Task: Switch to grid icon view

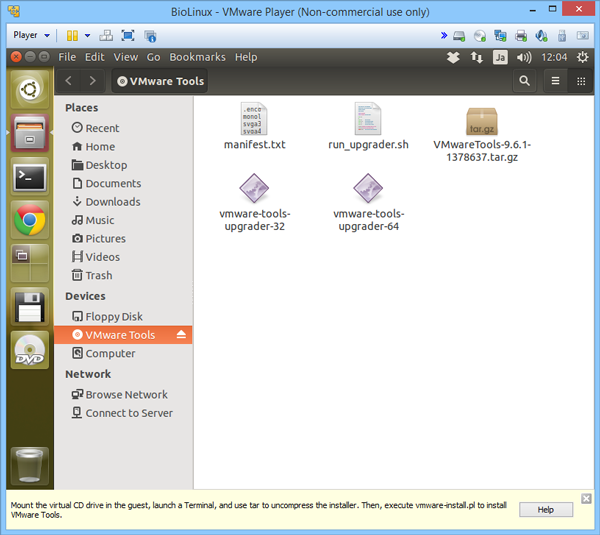Action: pos(581,81)
